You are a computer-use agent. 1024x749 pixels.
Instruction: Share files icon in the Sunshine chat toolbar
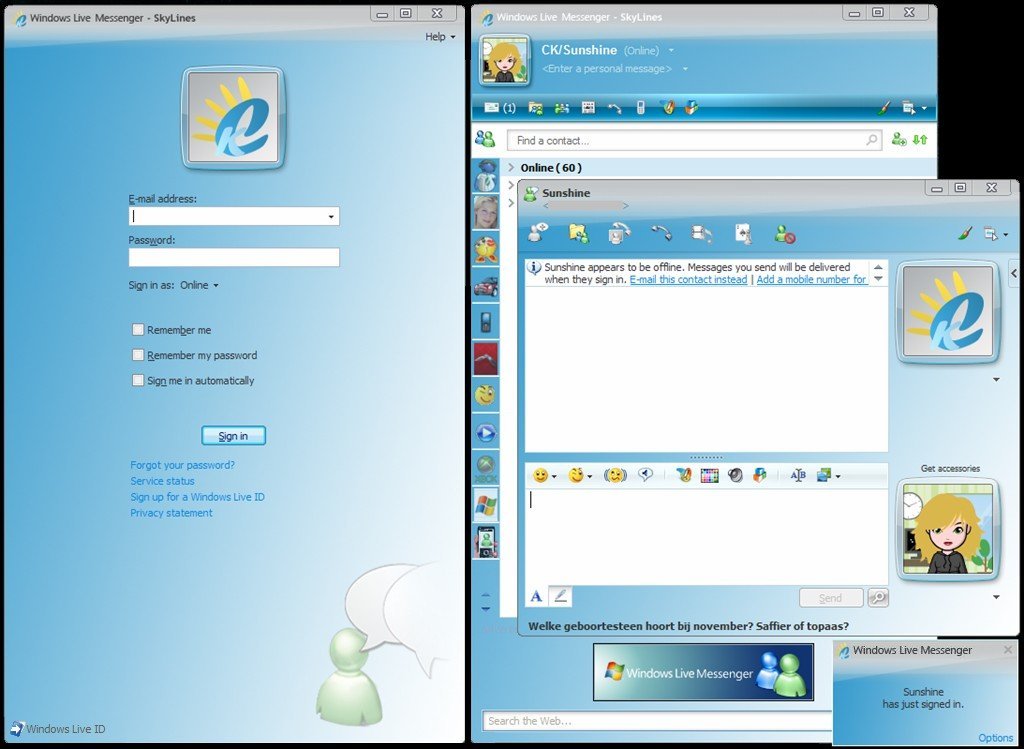[579, 233]
